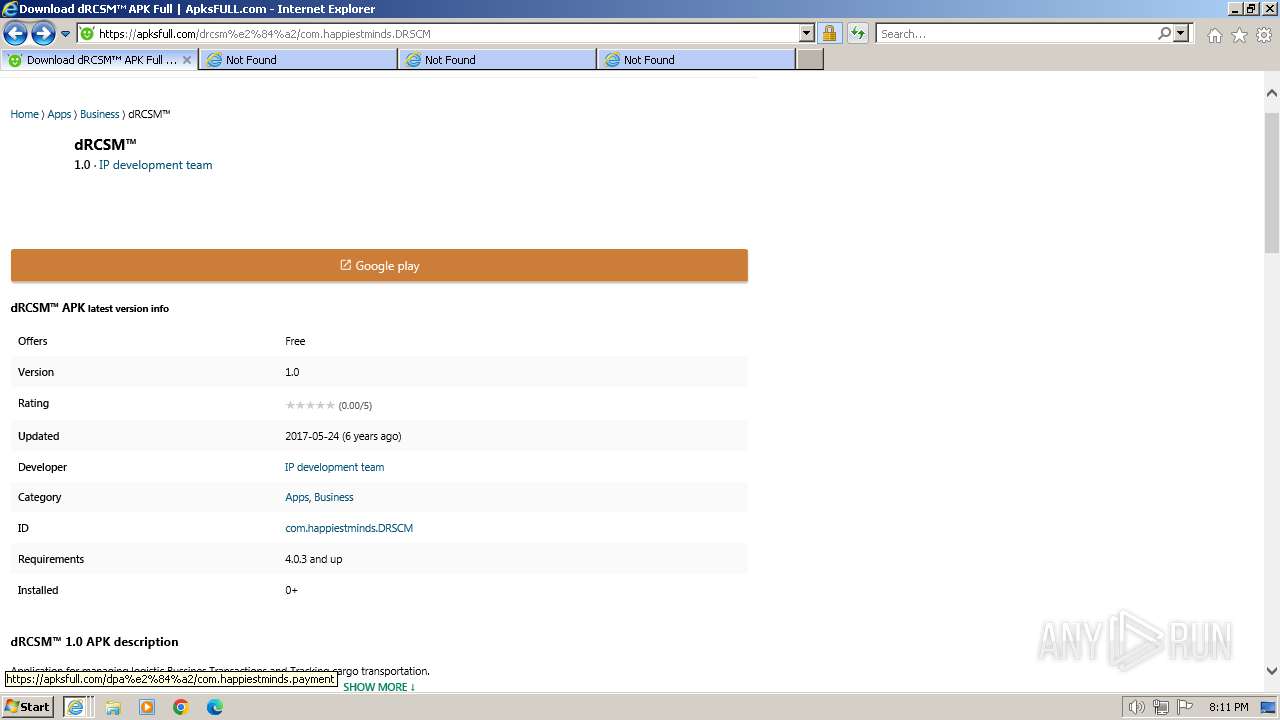The image size is (1280, 720).
Task: Open the Windows Start button
Action: [x=28, y=707]
